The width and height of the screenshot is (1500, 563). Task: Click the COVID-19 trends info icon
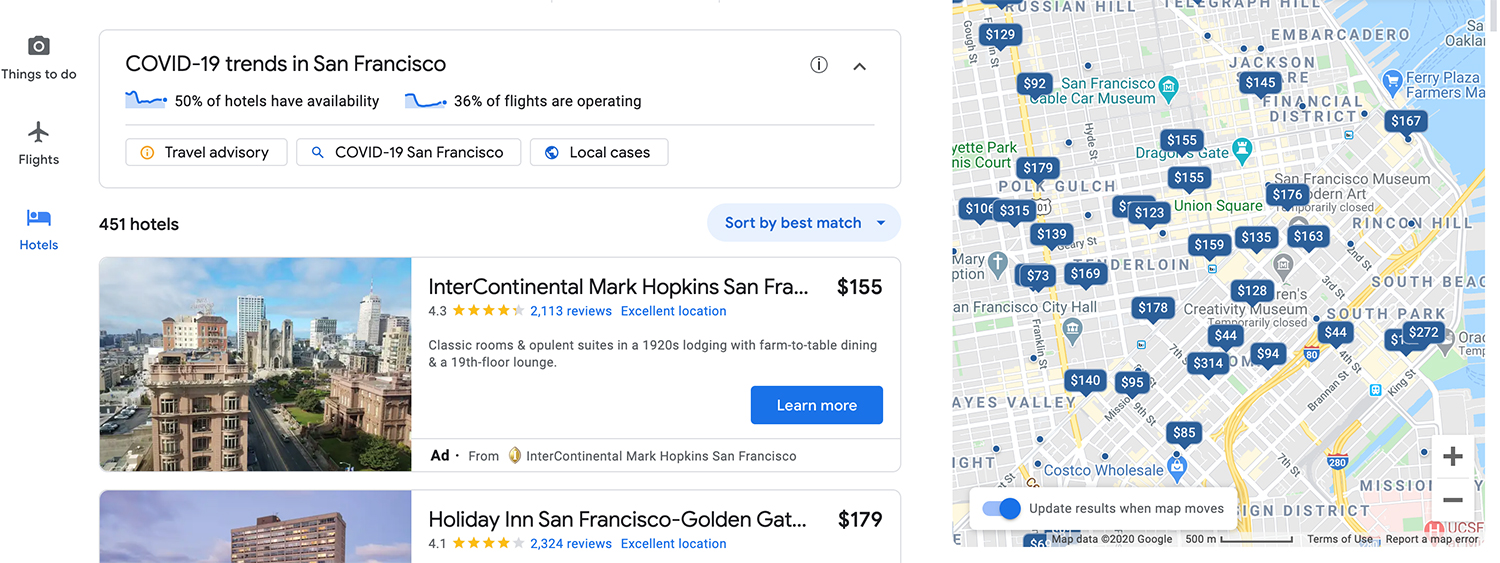(819, 65)
